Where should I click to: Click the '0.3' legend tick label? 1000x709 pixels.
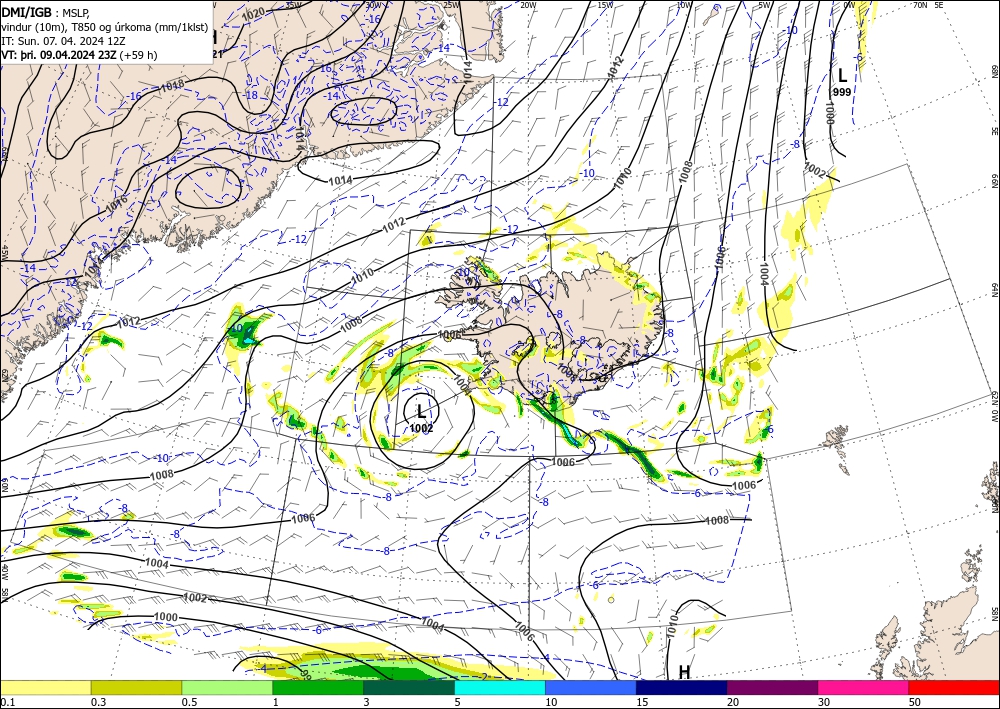pyautogui.click(x=98, y=702)
